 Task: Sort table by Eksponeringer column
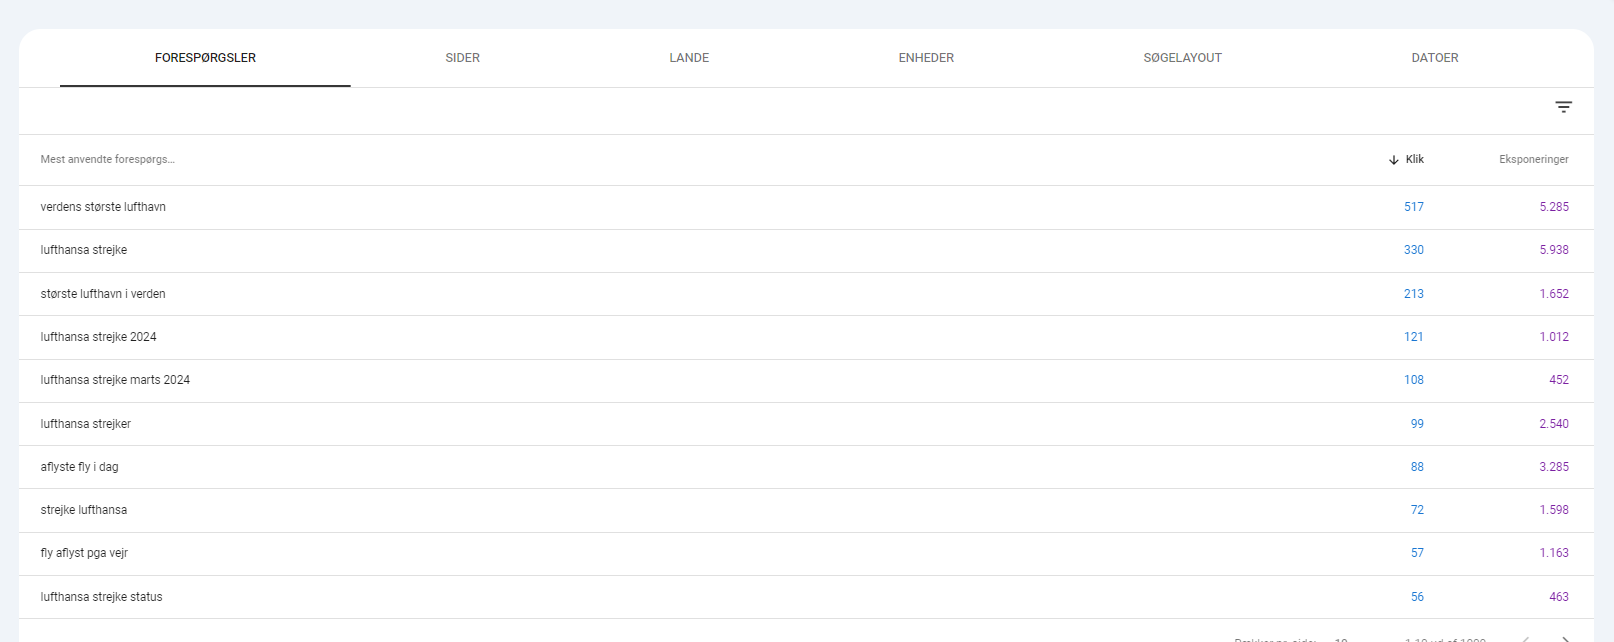pos(1533,160)
